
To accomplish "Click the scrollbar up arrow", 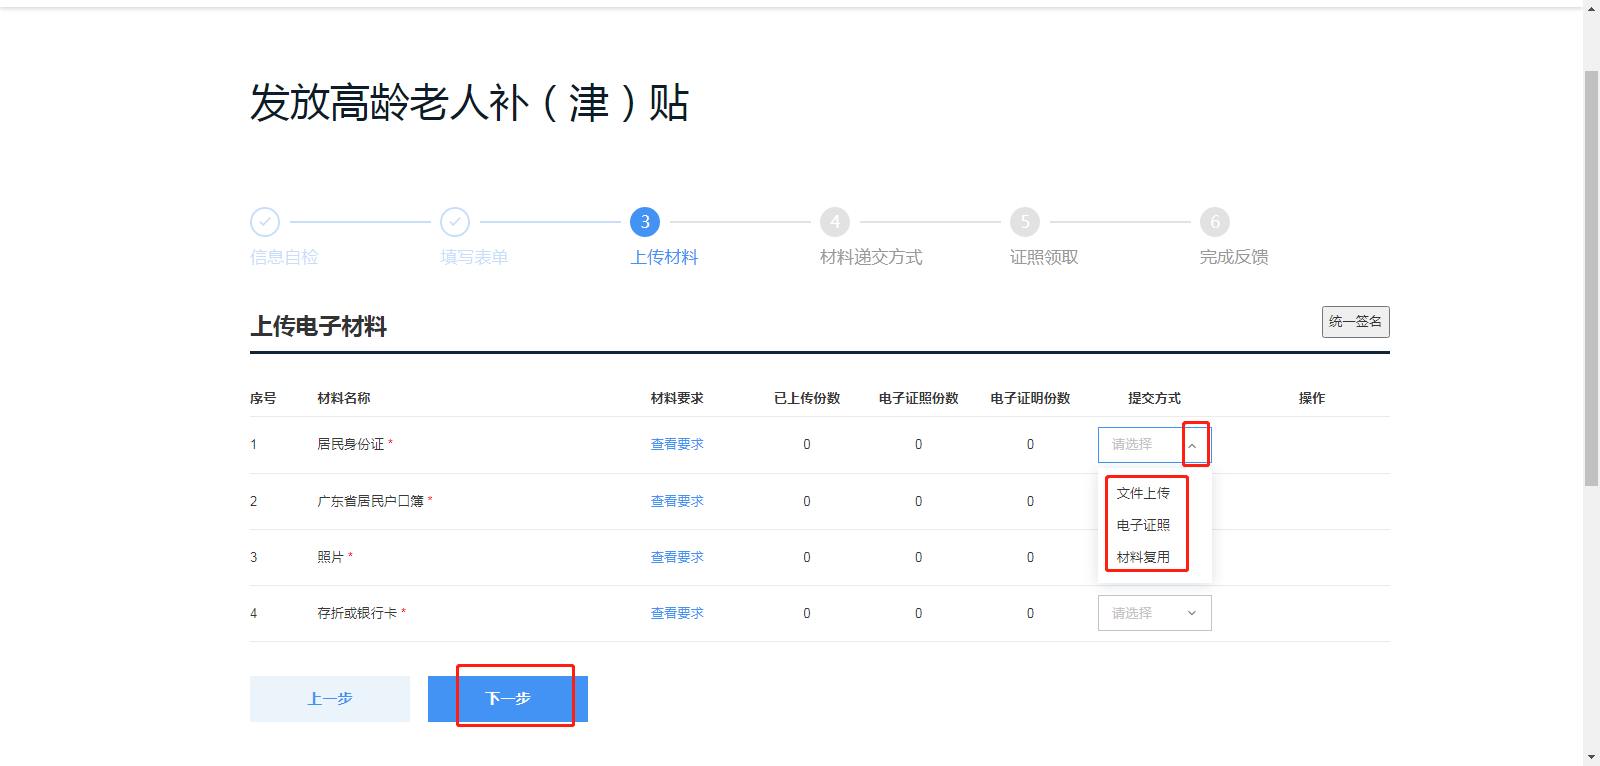I will 1591,8.
